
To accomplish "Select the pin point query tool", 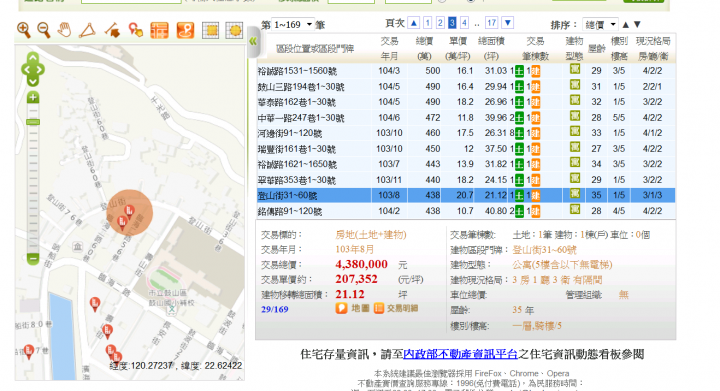I will (x=135, y=30).
